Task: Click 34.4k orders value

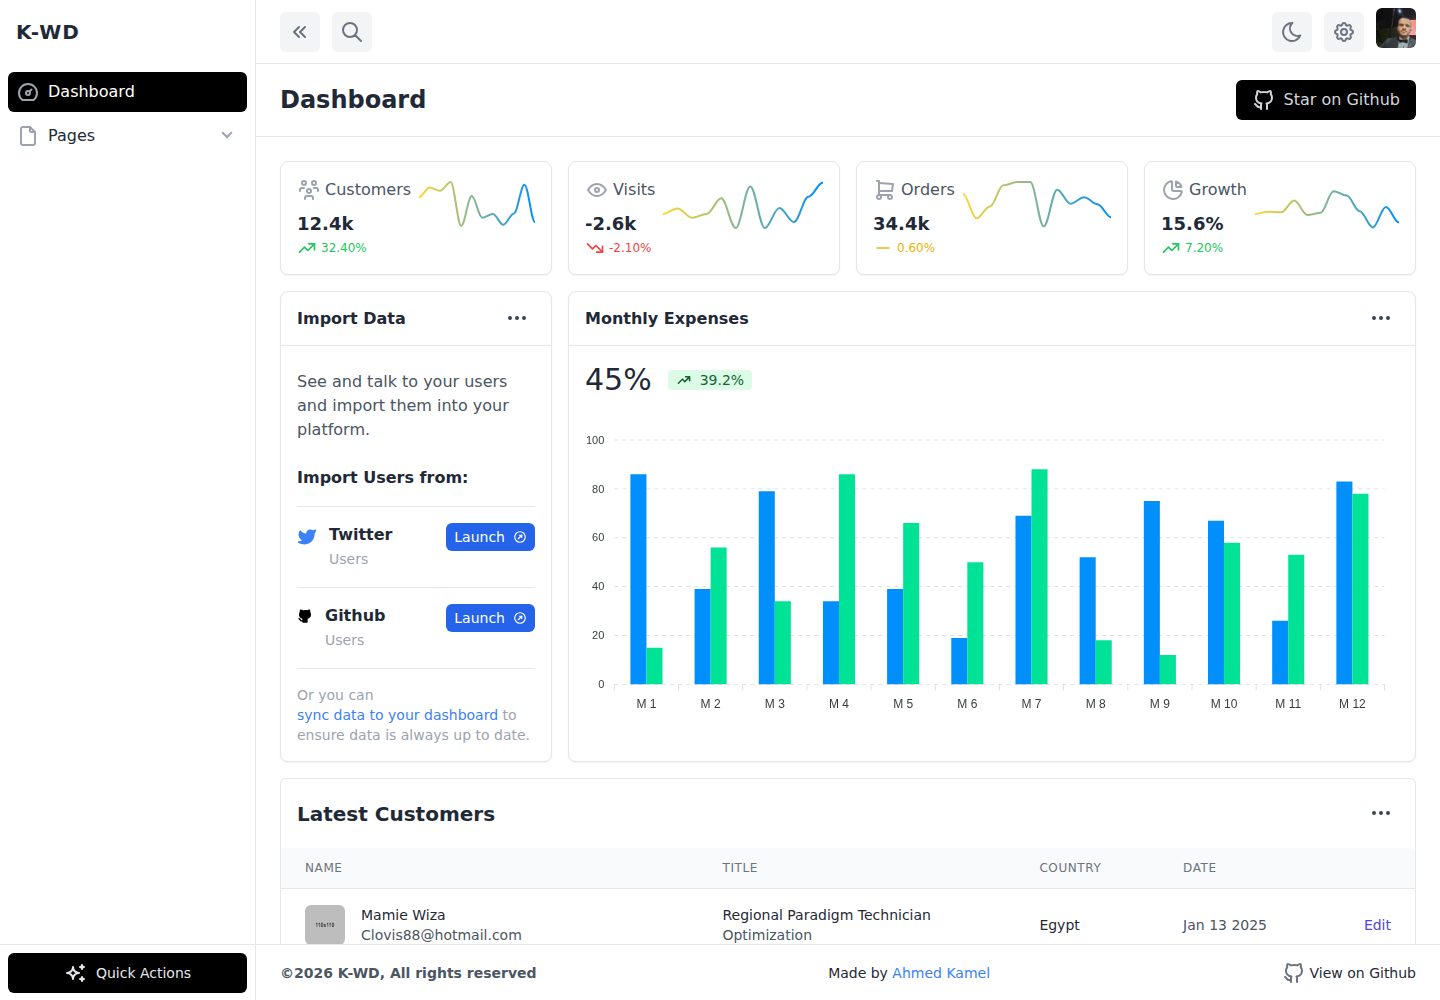Action: pyautogui.click(x=901, y=224)
